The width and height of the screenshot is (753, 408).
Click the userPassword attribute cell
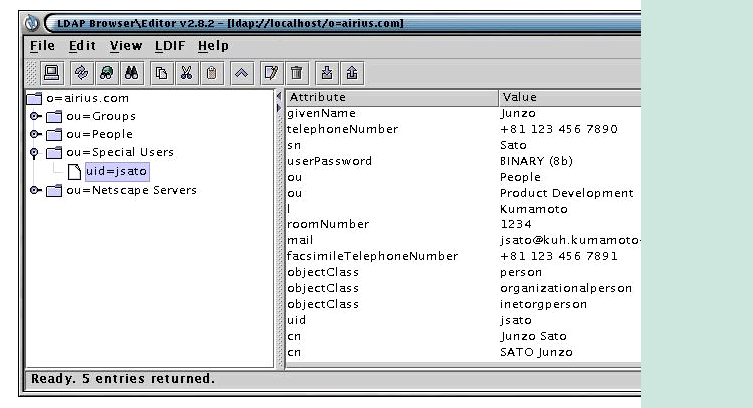coord(329,161)
